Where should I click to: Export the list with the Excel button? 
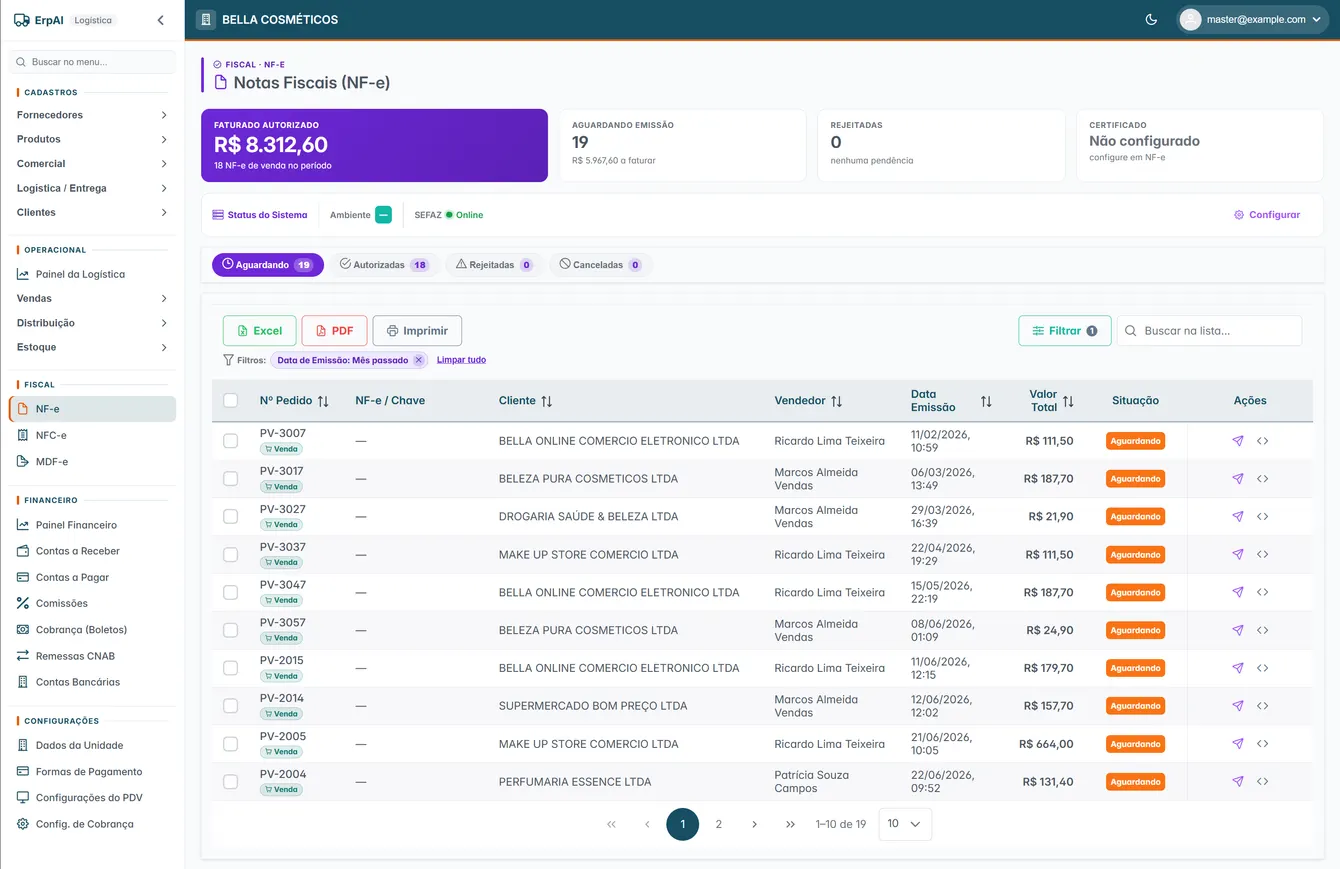tap(259, 331)
